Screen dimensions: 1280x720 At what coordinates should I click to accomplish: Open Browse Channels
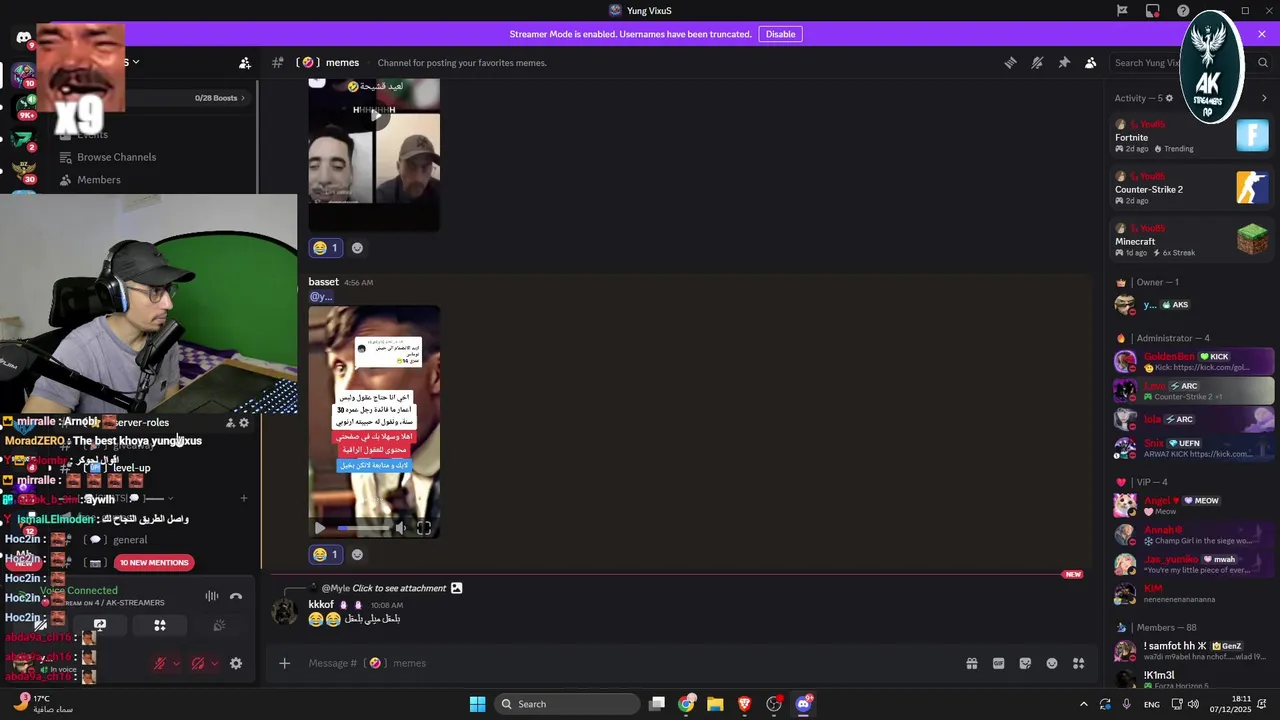click(x=116, y=157)
